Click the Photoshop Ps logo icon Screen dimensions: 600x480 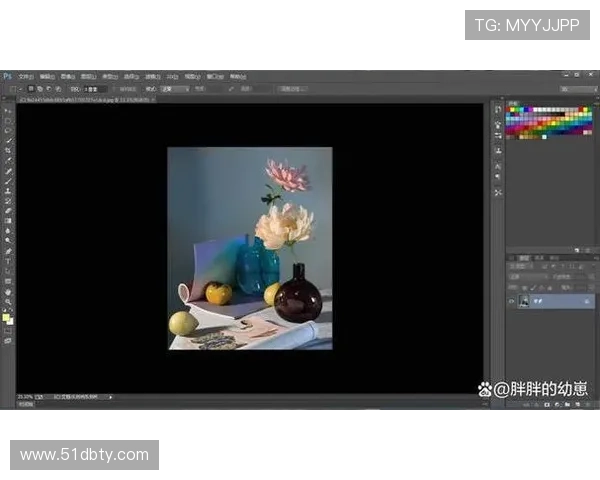click(7, 76)
